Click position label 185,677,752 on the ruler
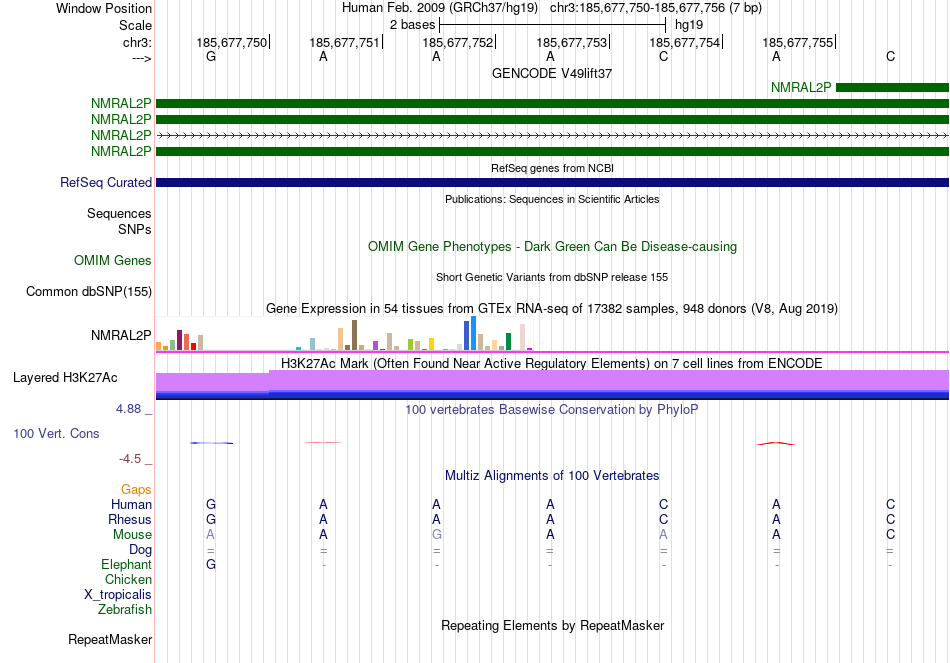Screen dimensions: 950x663 pos(457,42)
